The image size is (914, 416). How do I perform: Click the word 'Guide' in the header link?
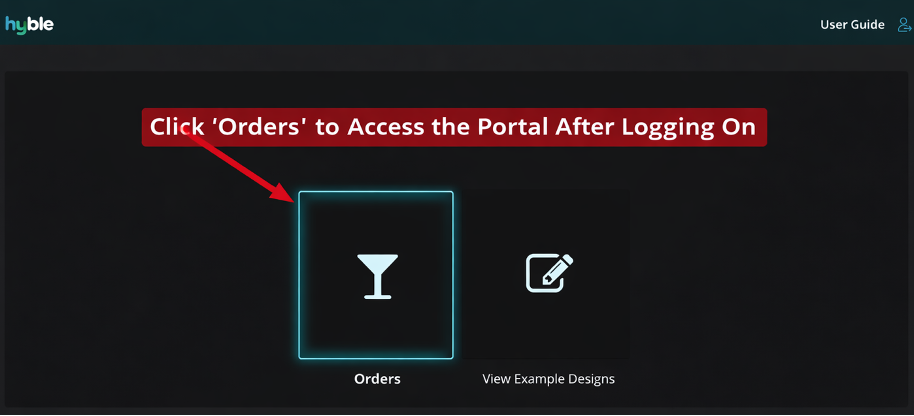[x=869, y=25]
